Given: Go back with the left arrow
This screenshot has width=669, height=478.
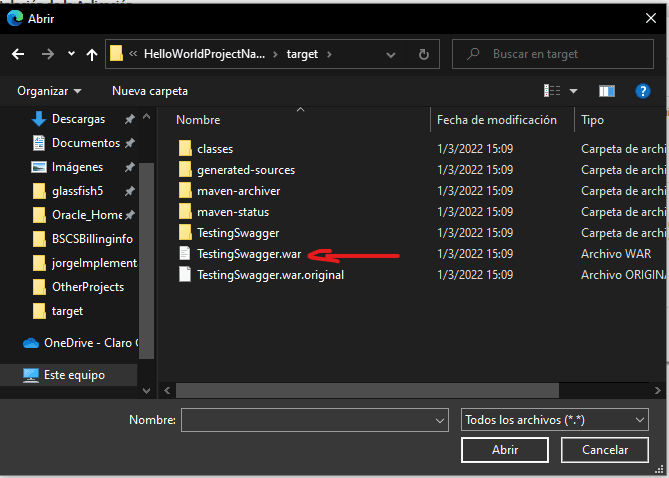Looking at the screenshot, I should 18,54.
